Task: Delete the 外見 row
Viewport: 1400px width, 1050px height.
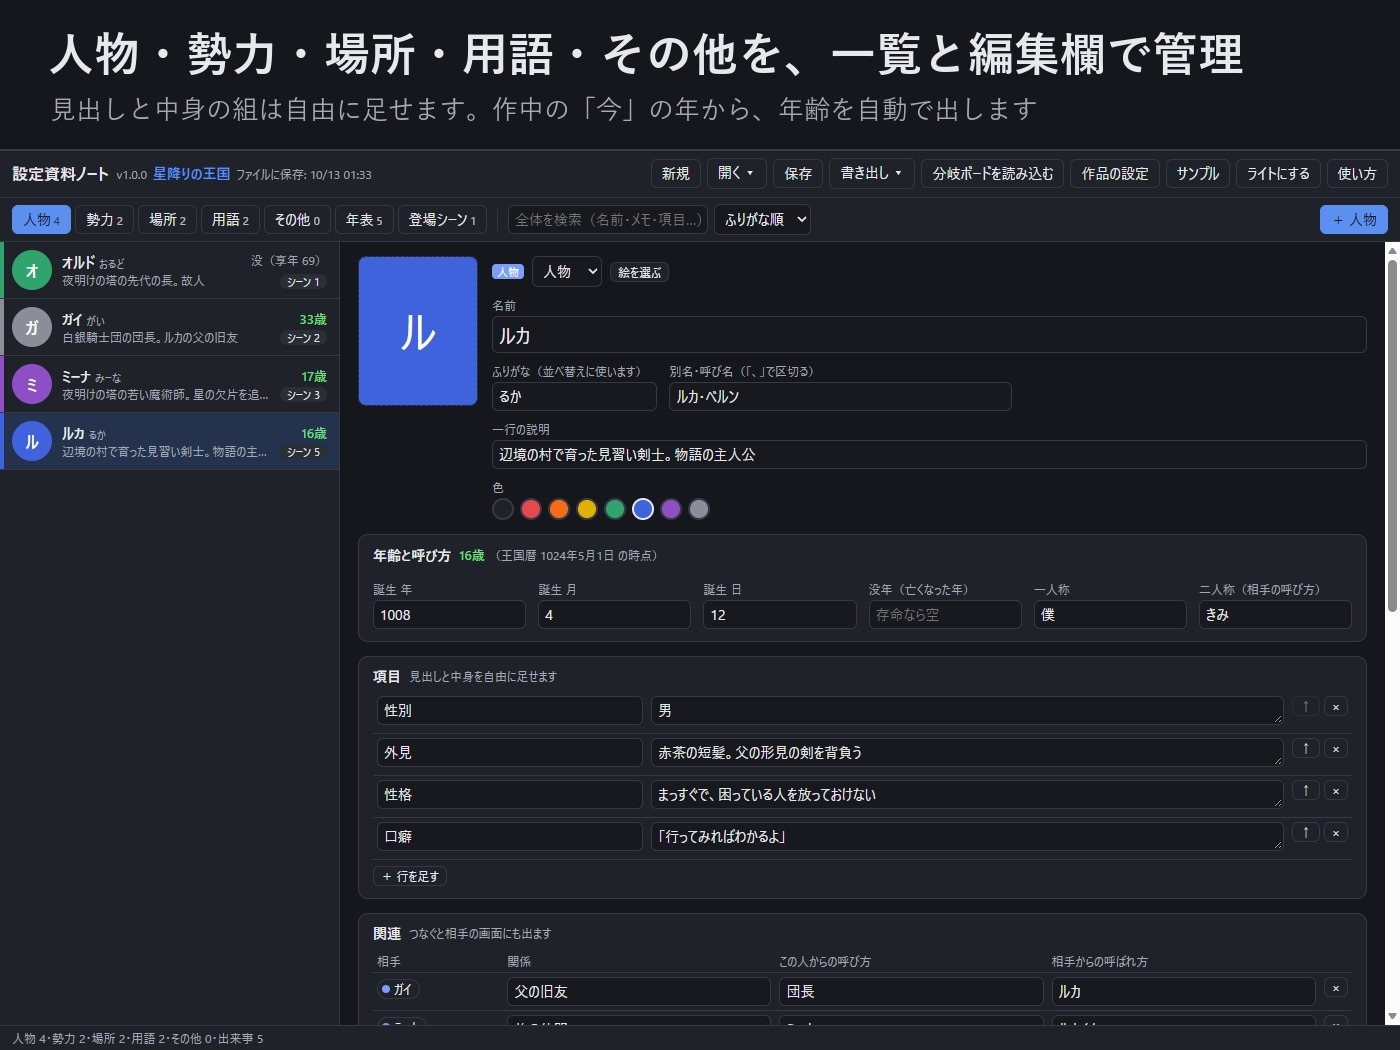Action: [x=1336, y=749]
